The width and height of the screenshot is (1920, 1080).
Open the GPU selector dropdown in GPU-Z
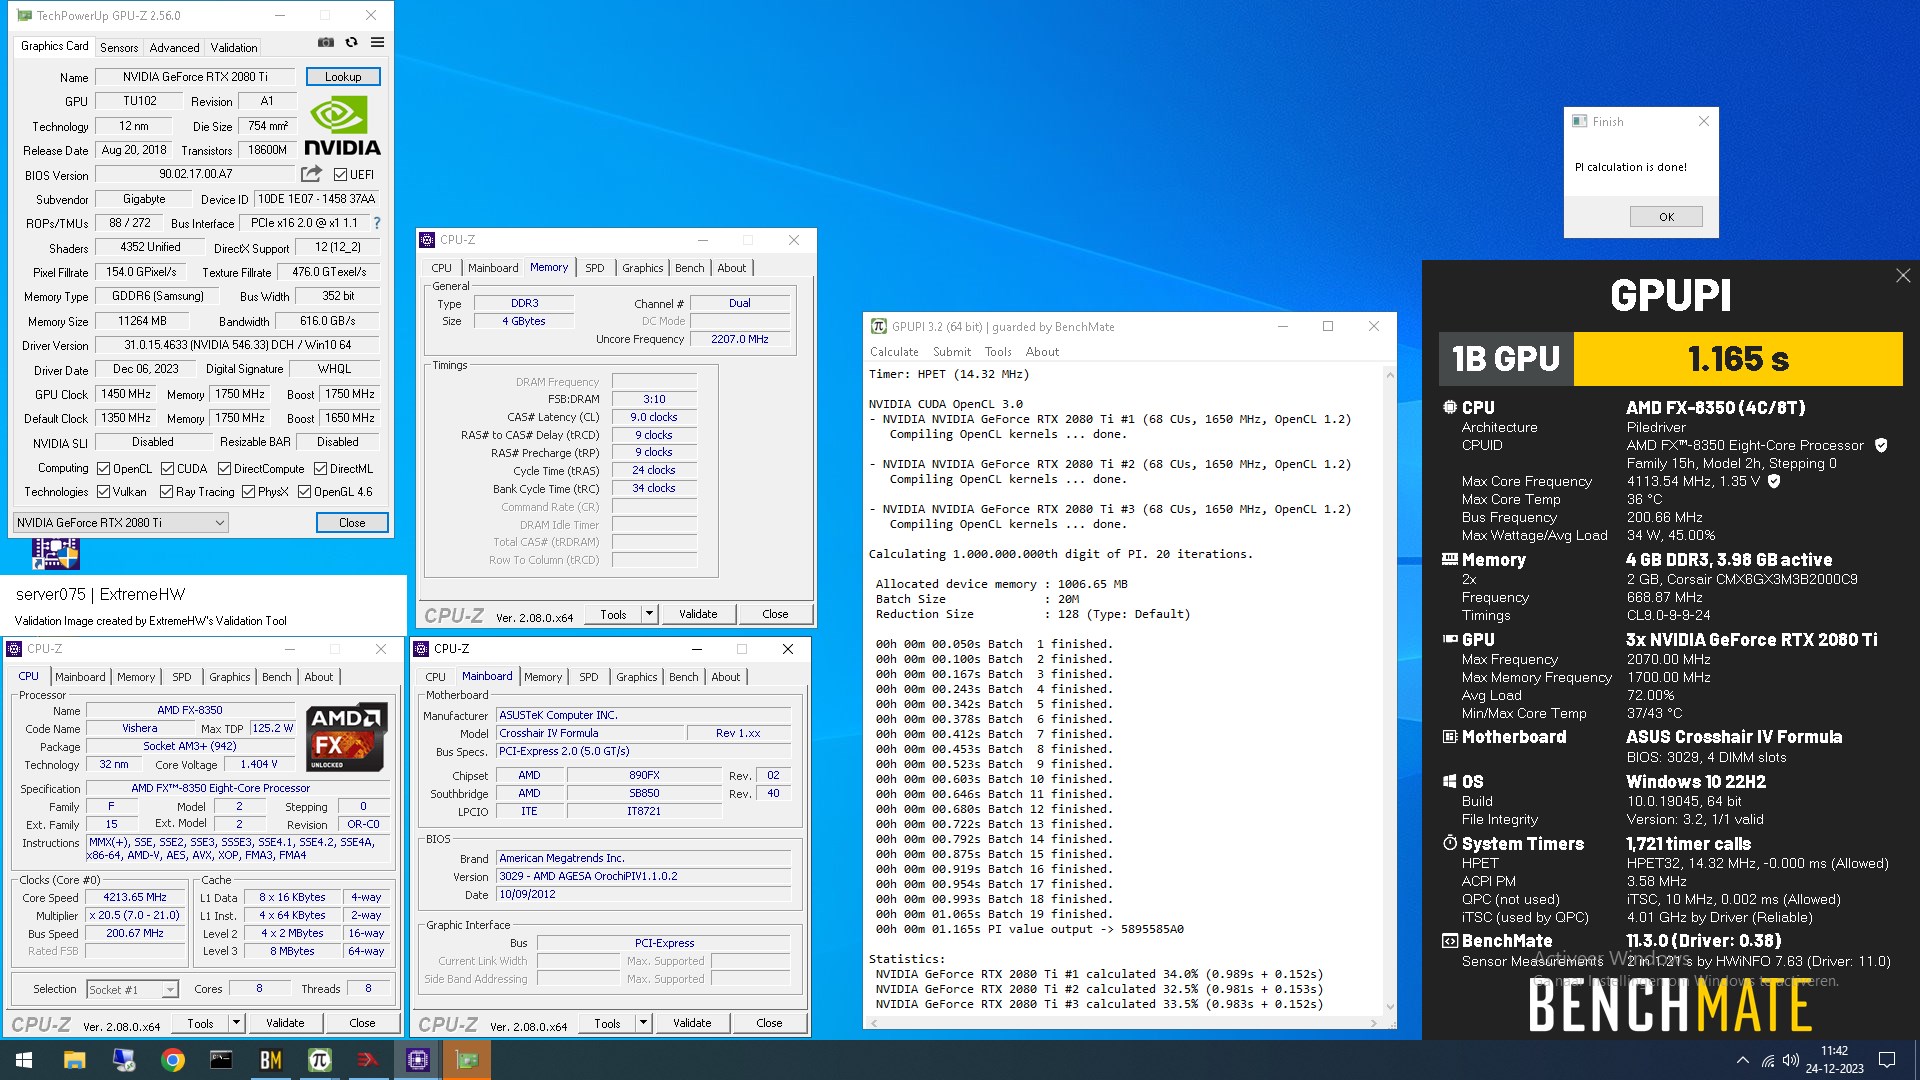tap(121, 522)
